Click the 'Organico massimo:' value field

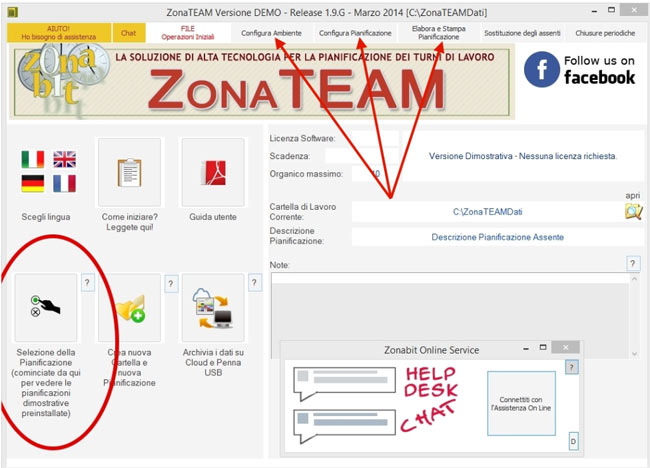(376, 174)
